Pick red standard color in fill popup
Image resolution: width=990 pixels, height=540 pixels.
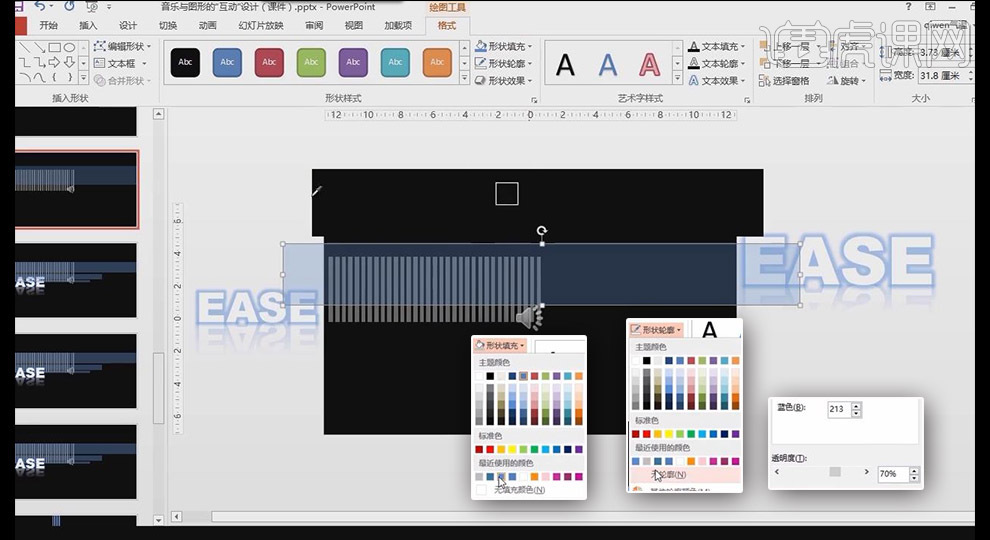pyautogui.click(x=491, y=450)
